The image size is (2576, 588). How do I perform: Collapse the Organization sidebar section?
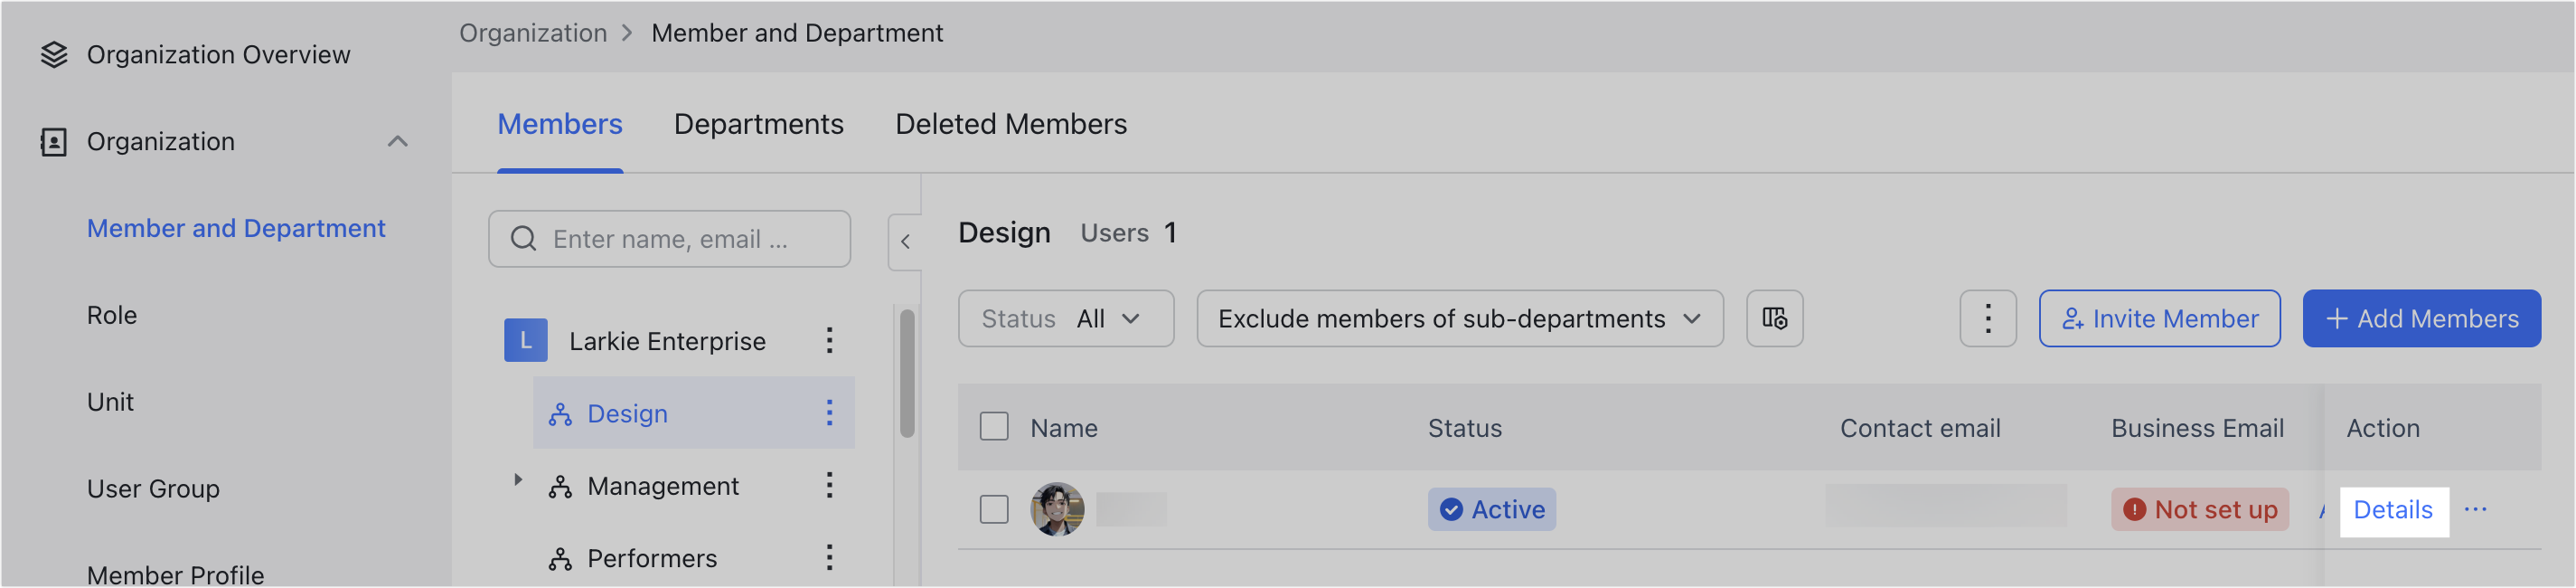pos(397,142)
